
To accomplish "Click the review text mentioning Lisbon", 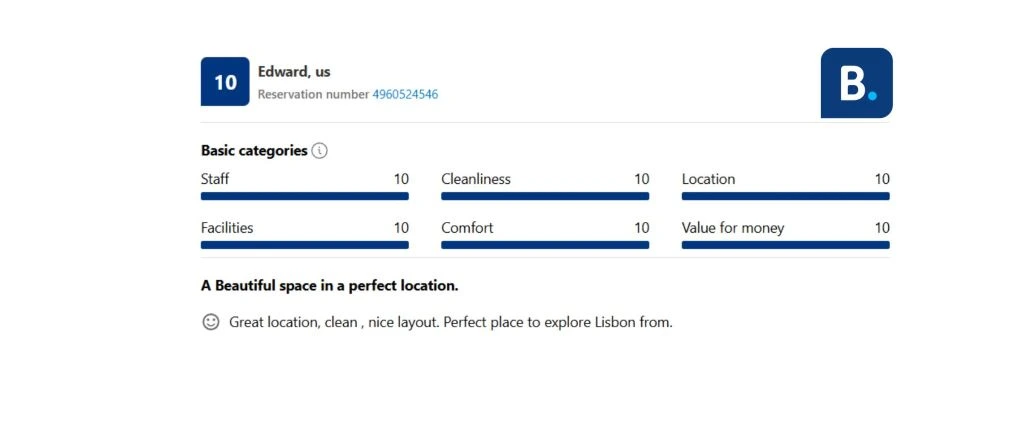I will pyautogui.click(x=450, y=322).
